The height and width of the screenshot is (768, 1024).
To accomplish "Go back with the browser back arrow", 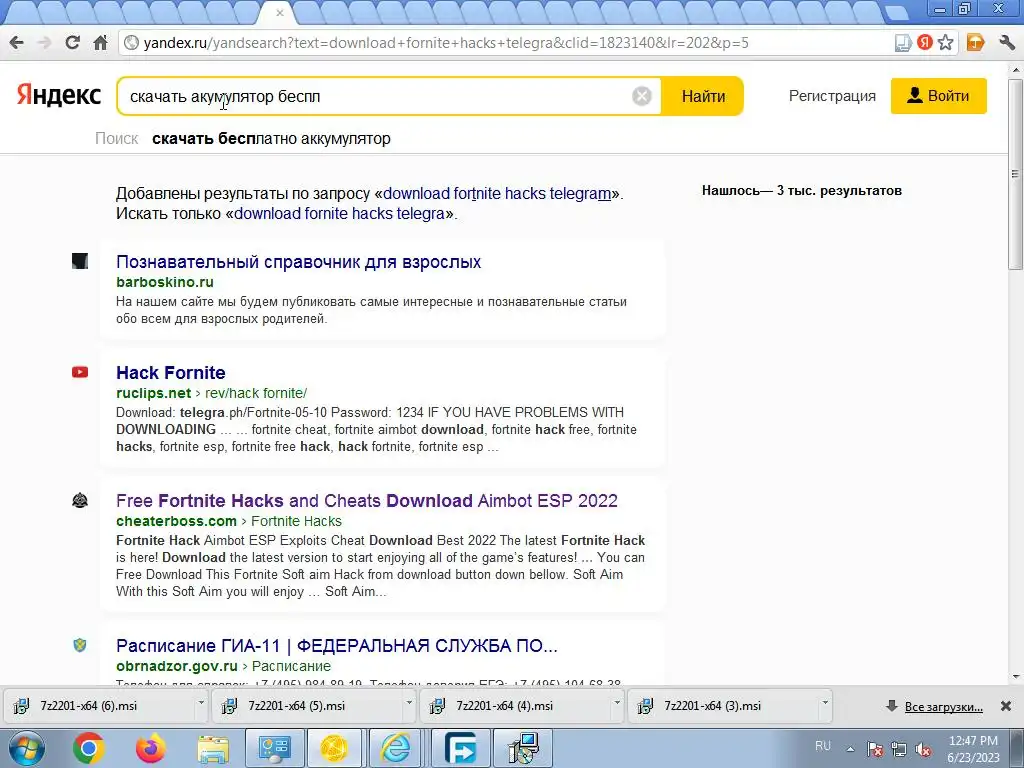I will click(x=17, y=43).
